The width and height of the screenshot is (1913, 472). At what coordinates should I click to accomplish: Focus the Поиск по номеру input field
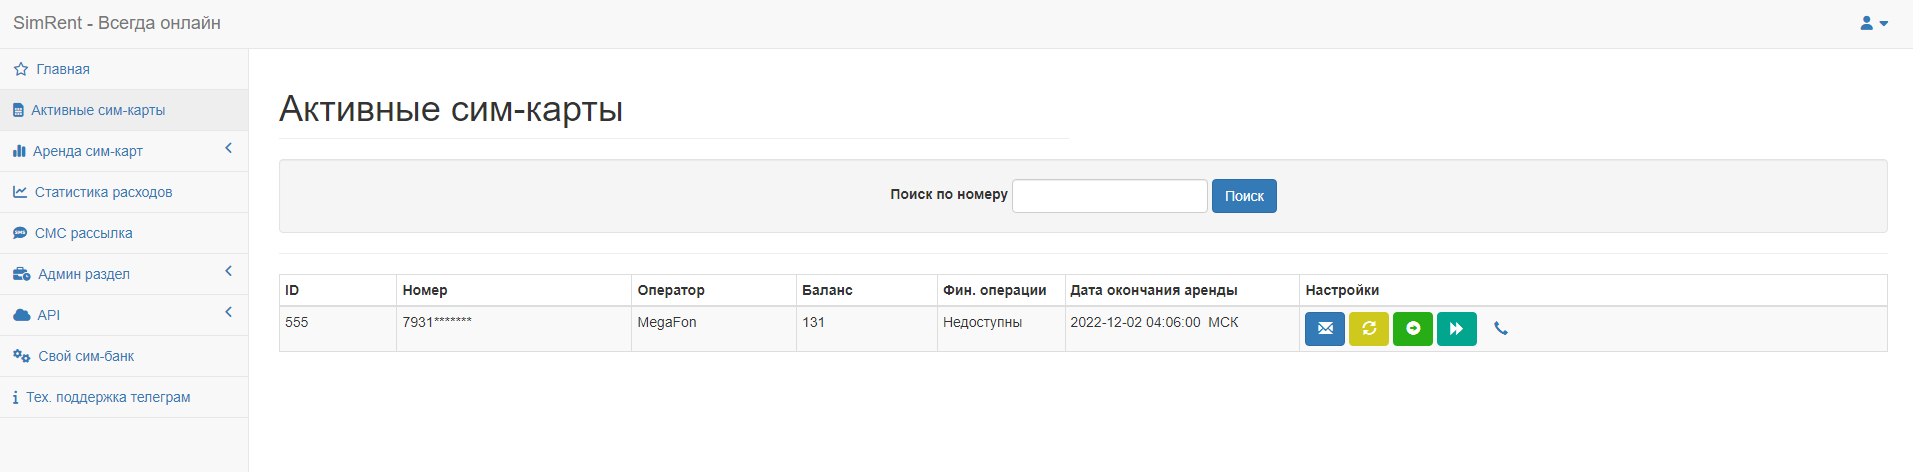click(1109, 196)
